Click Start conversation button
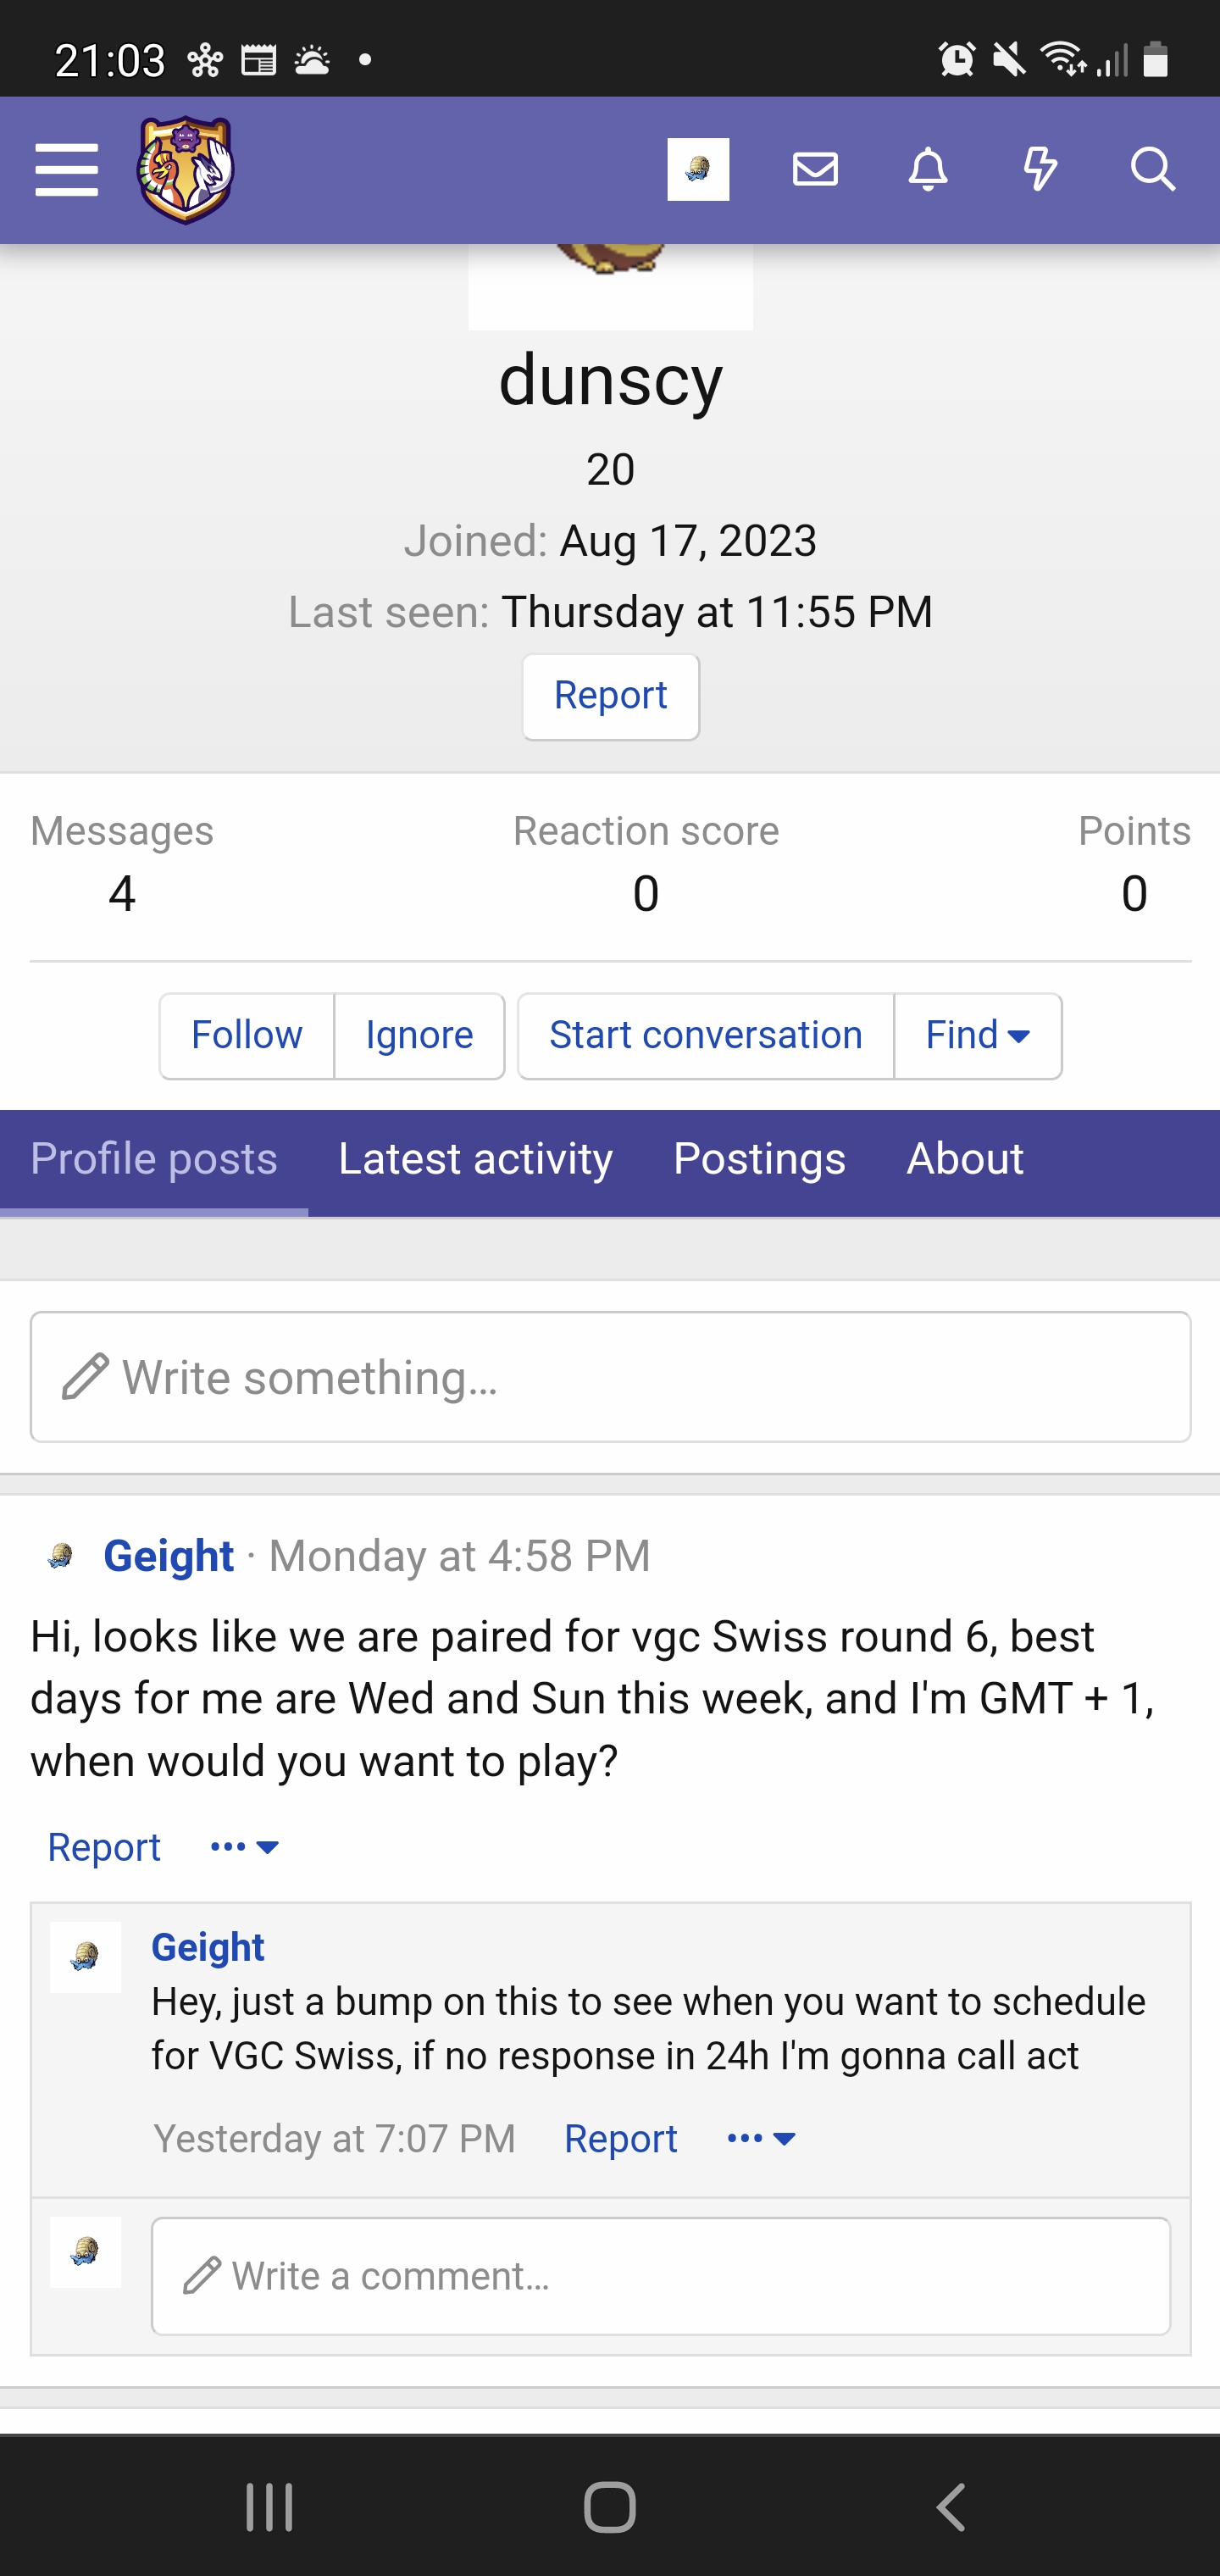Screen dimensions: 1220x2576 click(705, 1035)
